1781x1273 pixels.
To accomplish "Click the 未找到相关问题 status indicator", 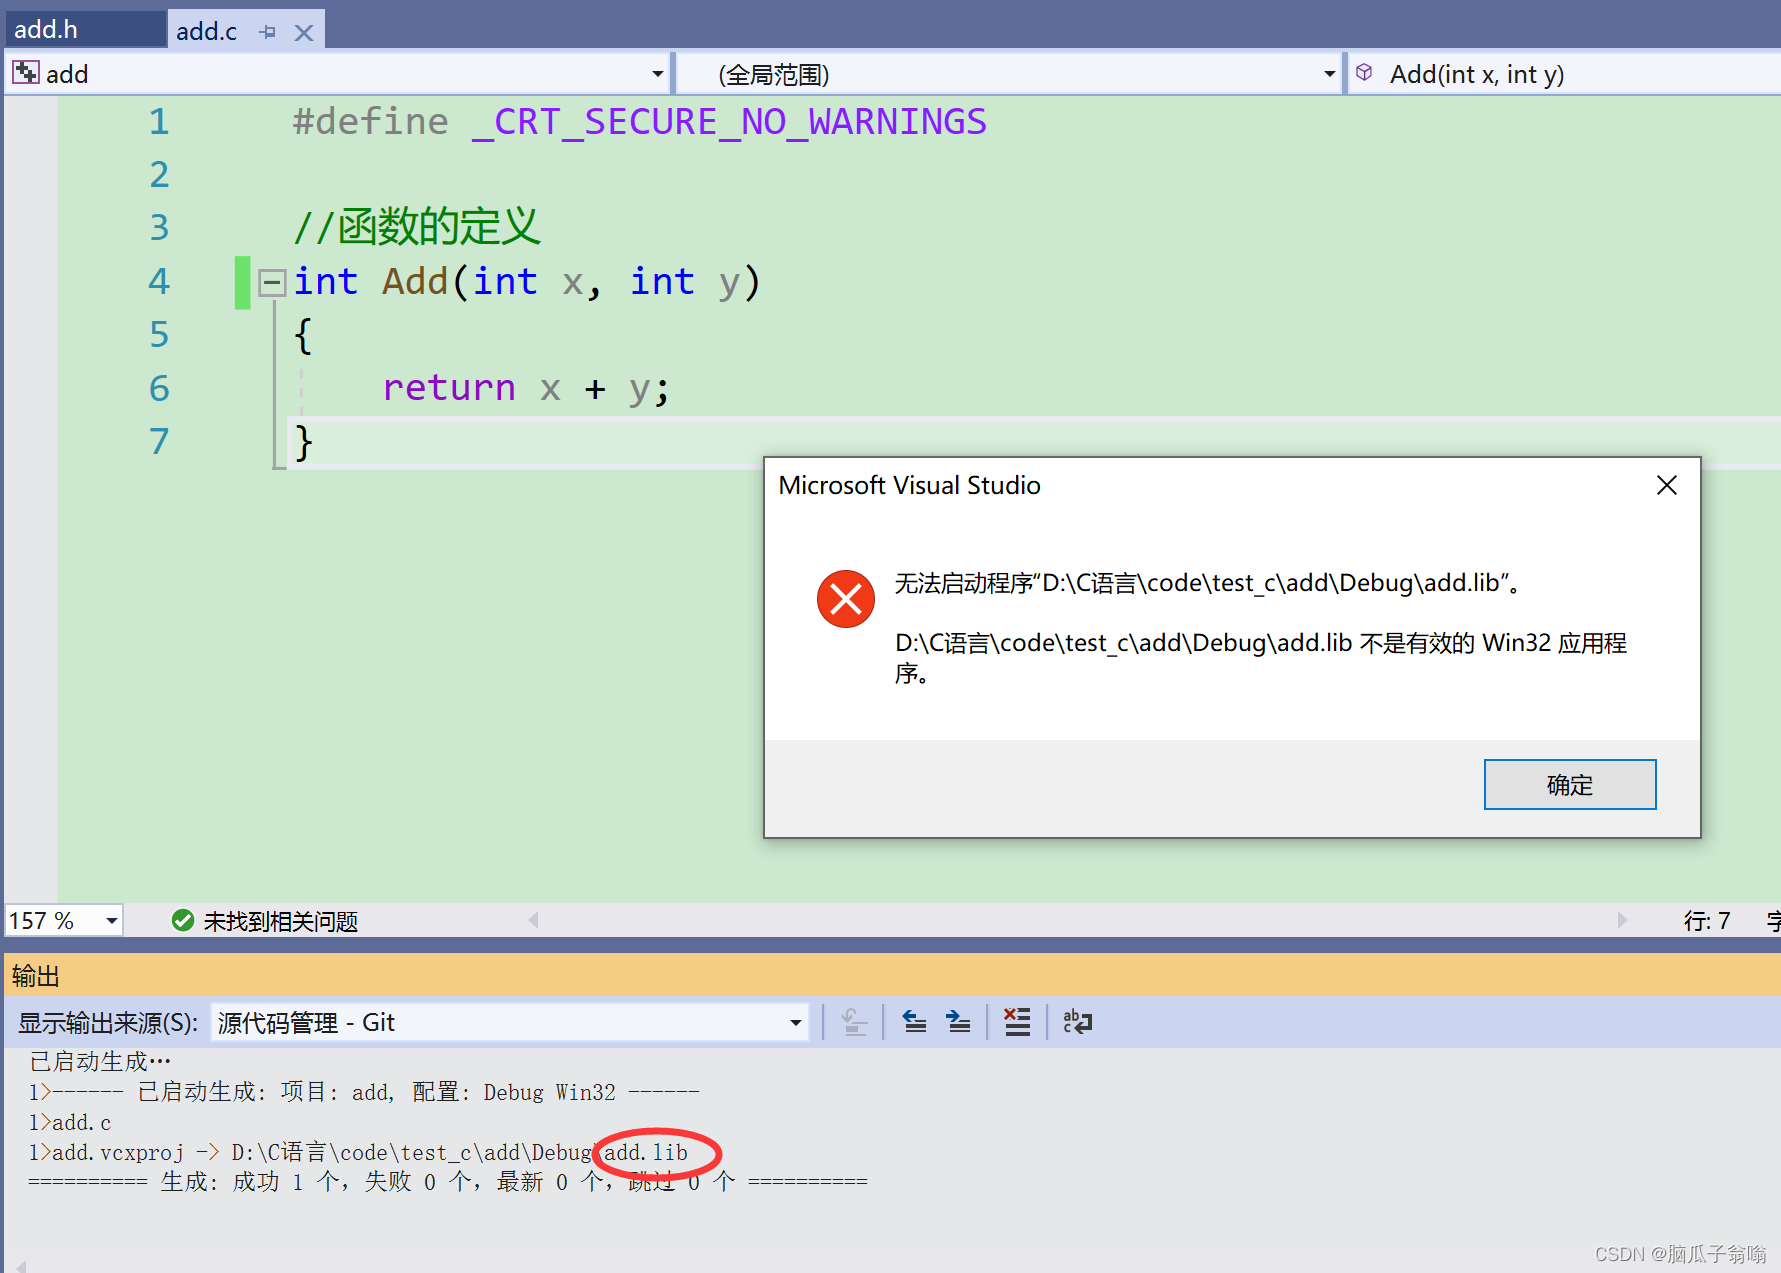I will click(x=265, y=920).
